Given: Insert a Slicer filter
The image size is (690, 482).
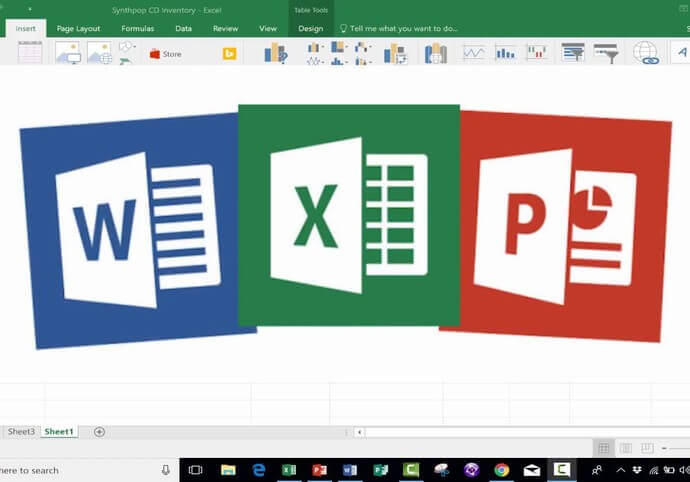Looking at the screenshot, I should click(x=573, y=52).
